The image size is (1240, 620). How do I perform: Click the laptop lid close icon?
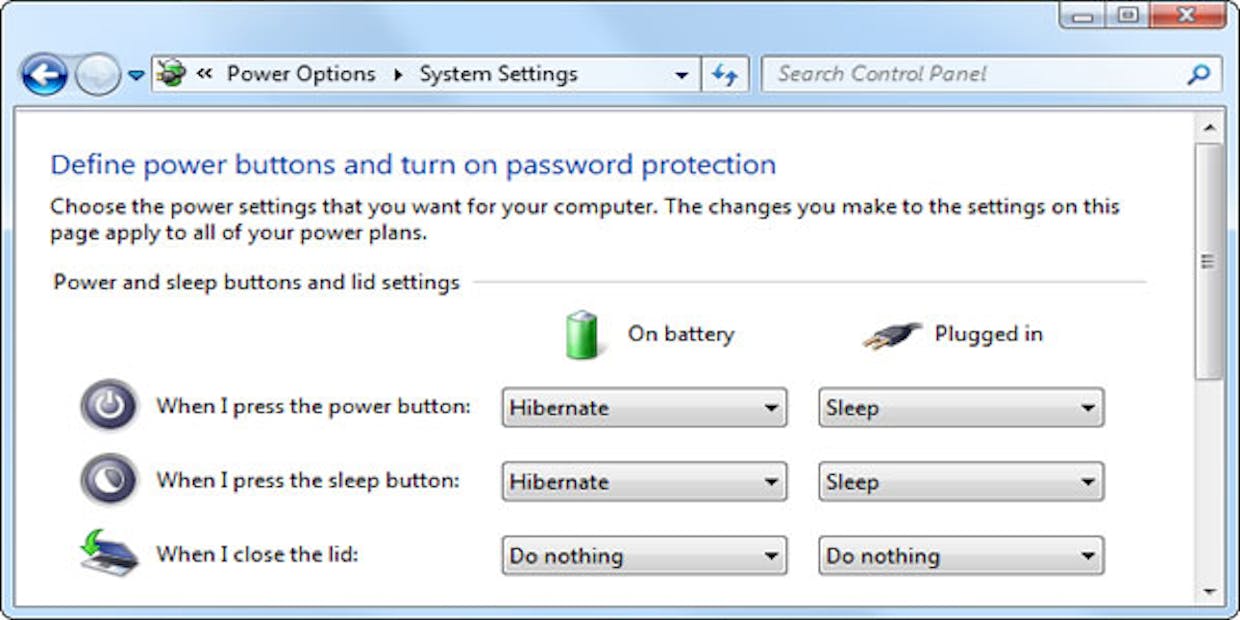coord(109,553)
